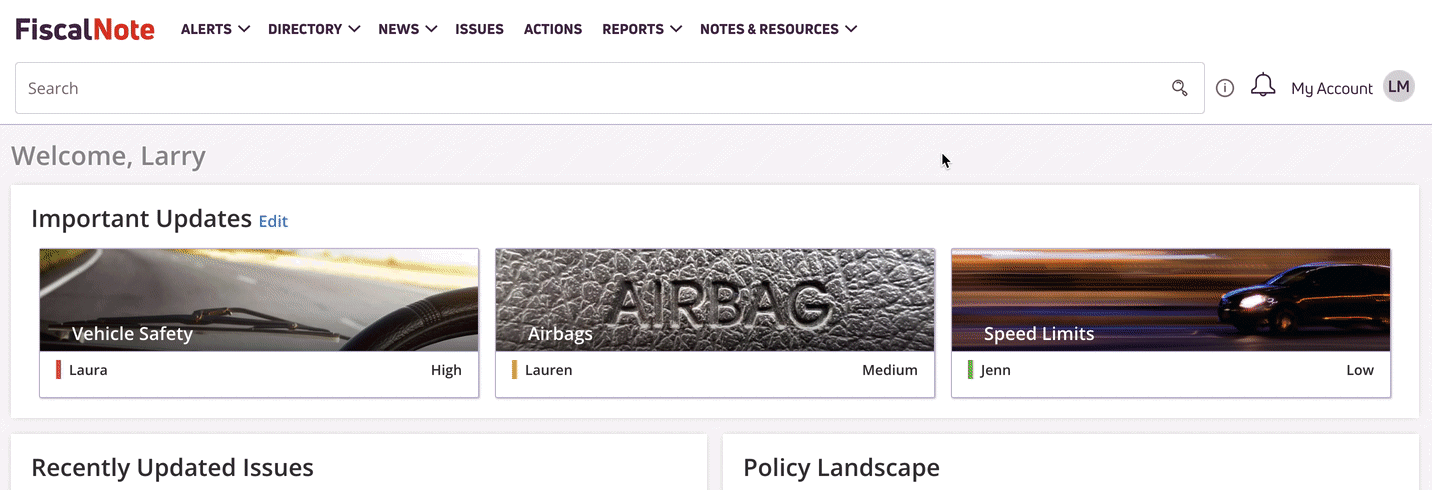Viewport: 1432px width, 490px height.
Task: Open the notifications bell
Action: tap(1263, 86)
